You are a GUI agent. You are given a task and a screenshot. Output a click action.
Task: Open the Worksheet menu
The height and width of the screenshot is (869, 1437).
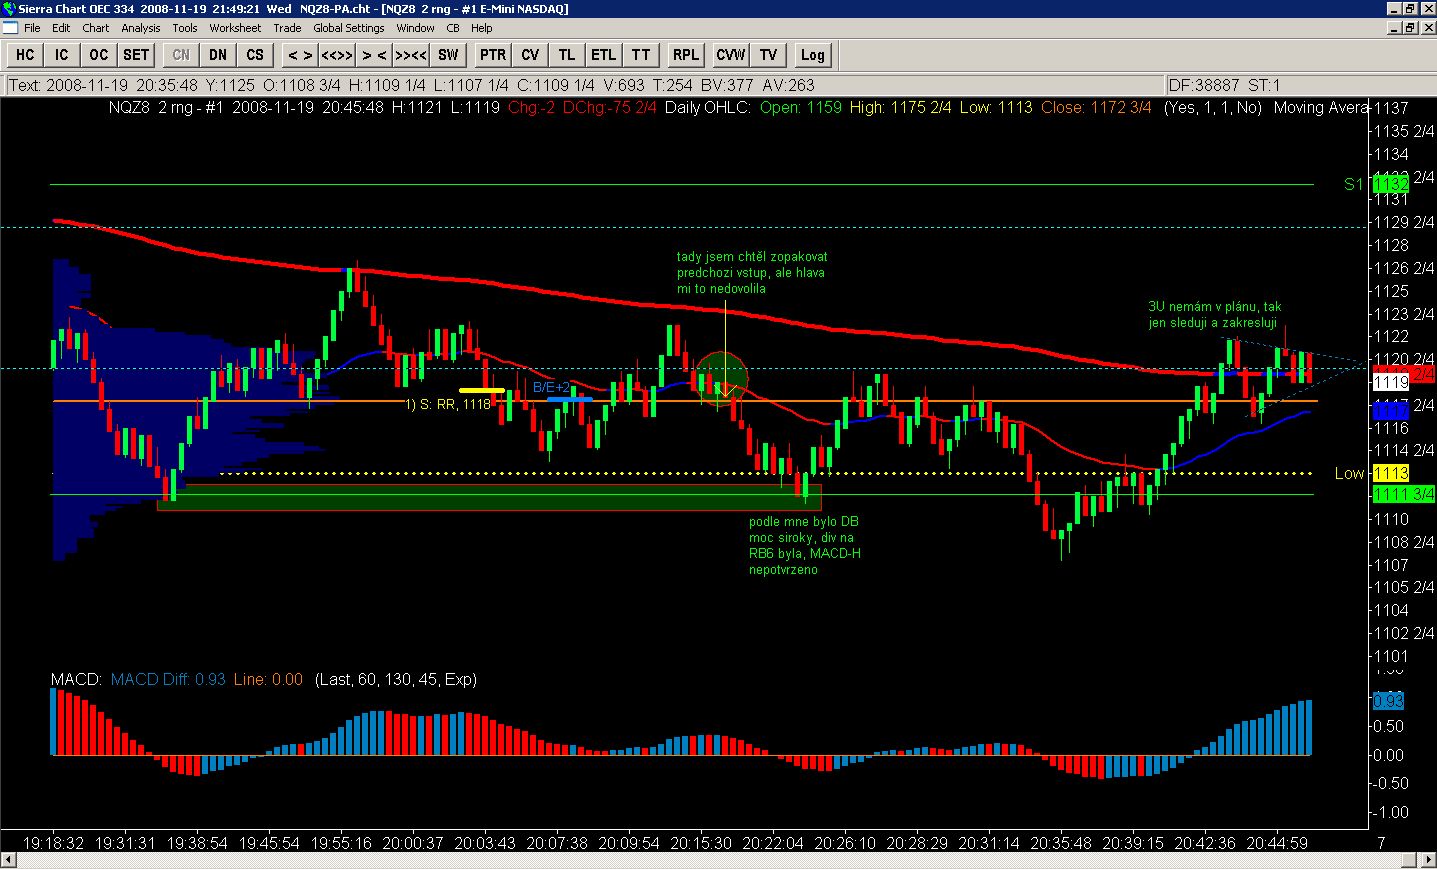[x=235, y=28]
